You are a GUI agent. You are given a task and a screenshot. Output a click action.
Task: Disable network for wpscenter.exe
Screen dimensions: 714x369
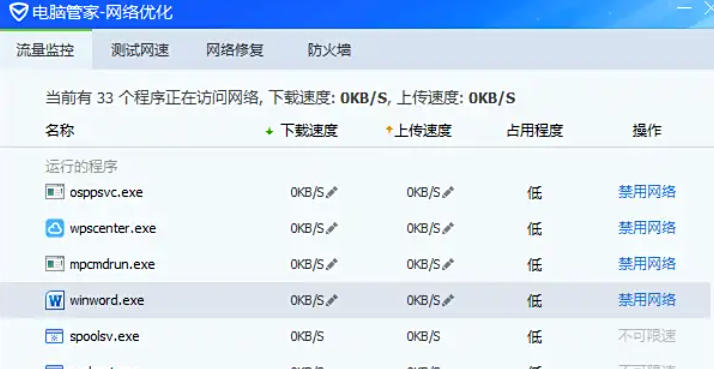[647, 228]
